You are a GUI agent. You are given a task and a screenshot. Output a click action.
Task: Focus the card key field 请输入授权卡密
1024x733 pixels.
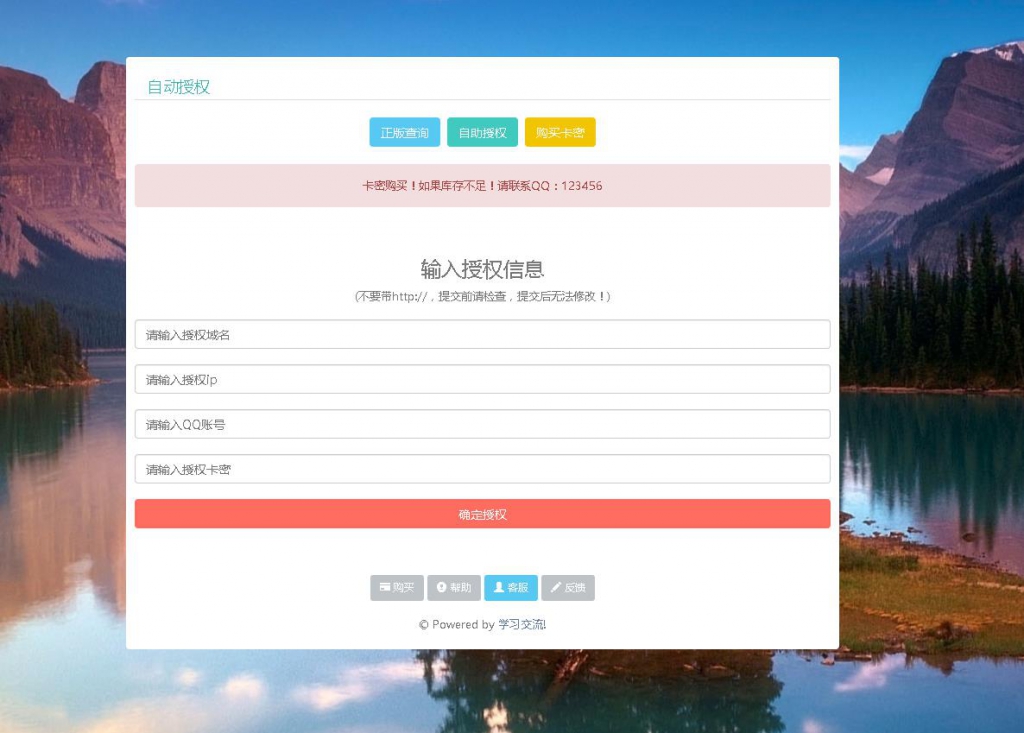pos(482,468)
